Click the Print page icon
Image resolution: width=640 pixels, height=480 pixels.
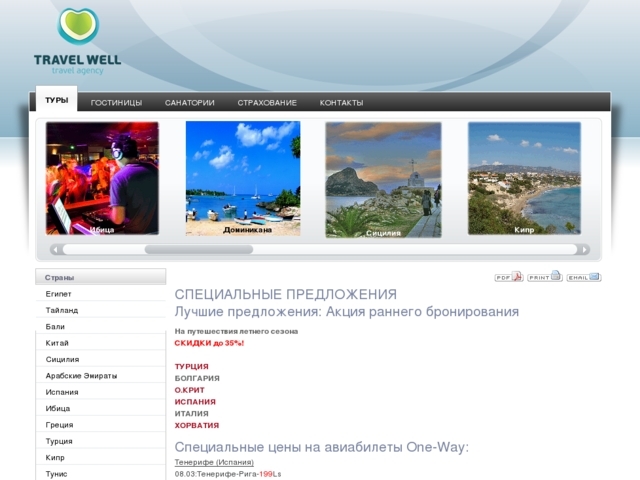[x=544, y=277]
